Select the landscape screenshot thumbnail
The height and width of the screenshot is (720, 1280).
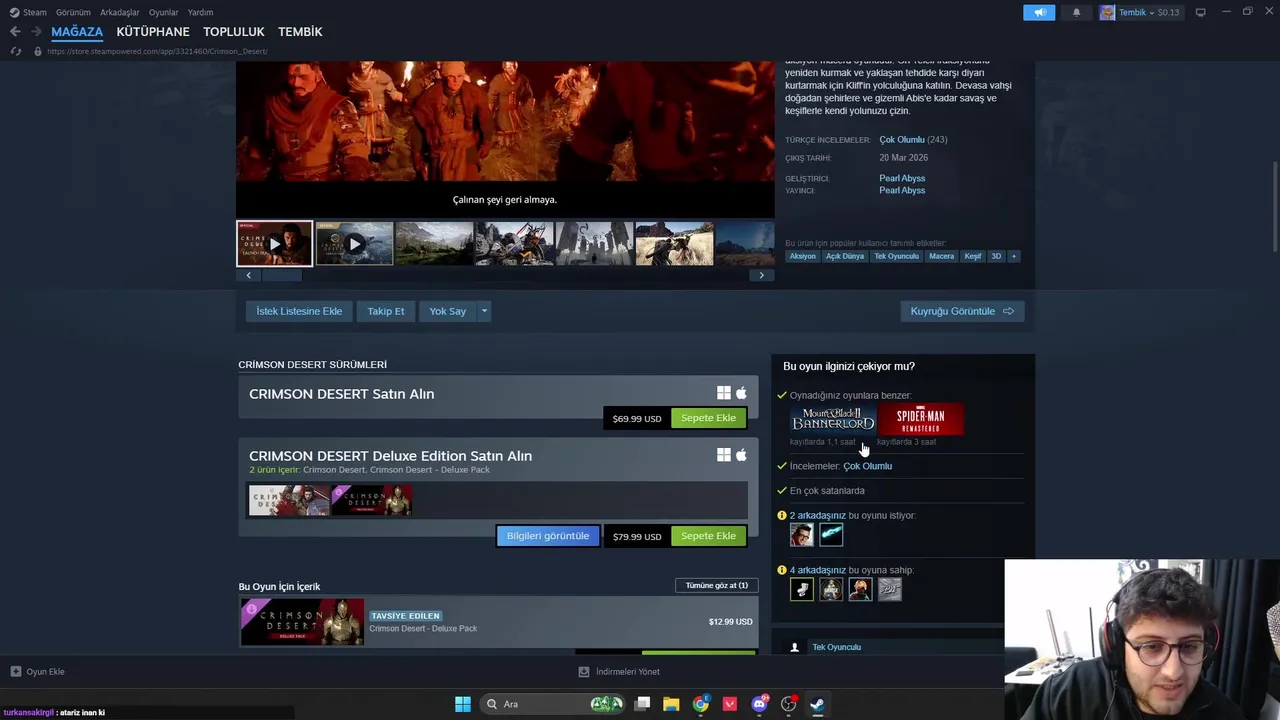tap(434, 244)
